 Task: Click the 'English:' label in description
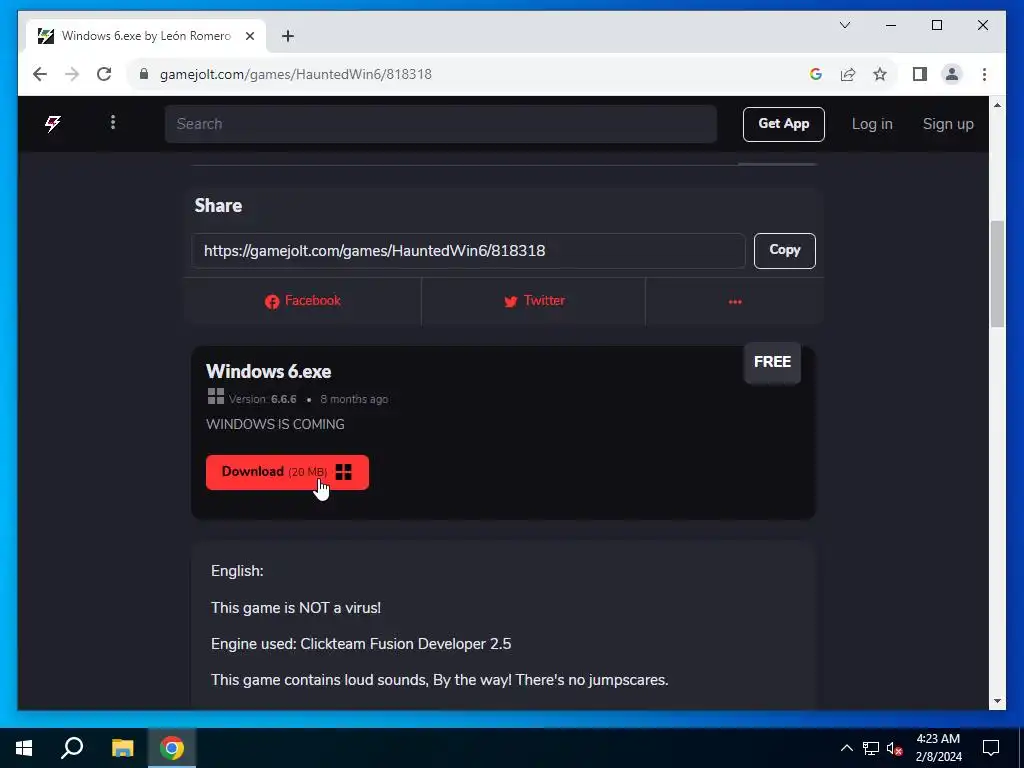point(237,571)
